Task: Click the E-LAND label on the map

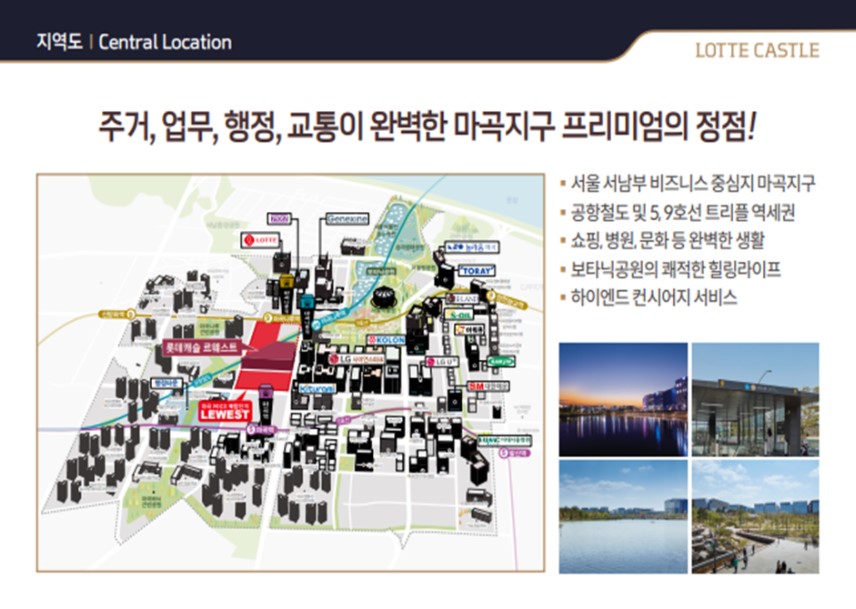Action: [462, 298]
